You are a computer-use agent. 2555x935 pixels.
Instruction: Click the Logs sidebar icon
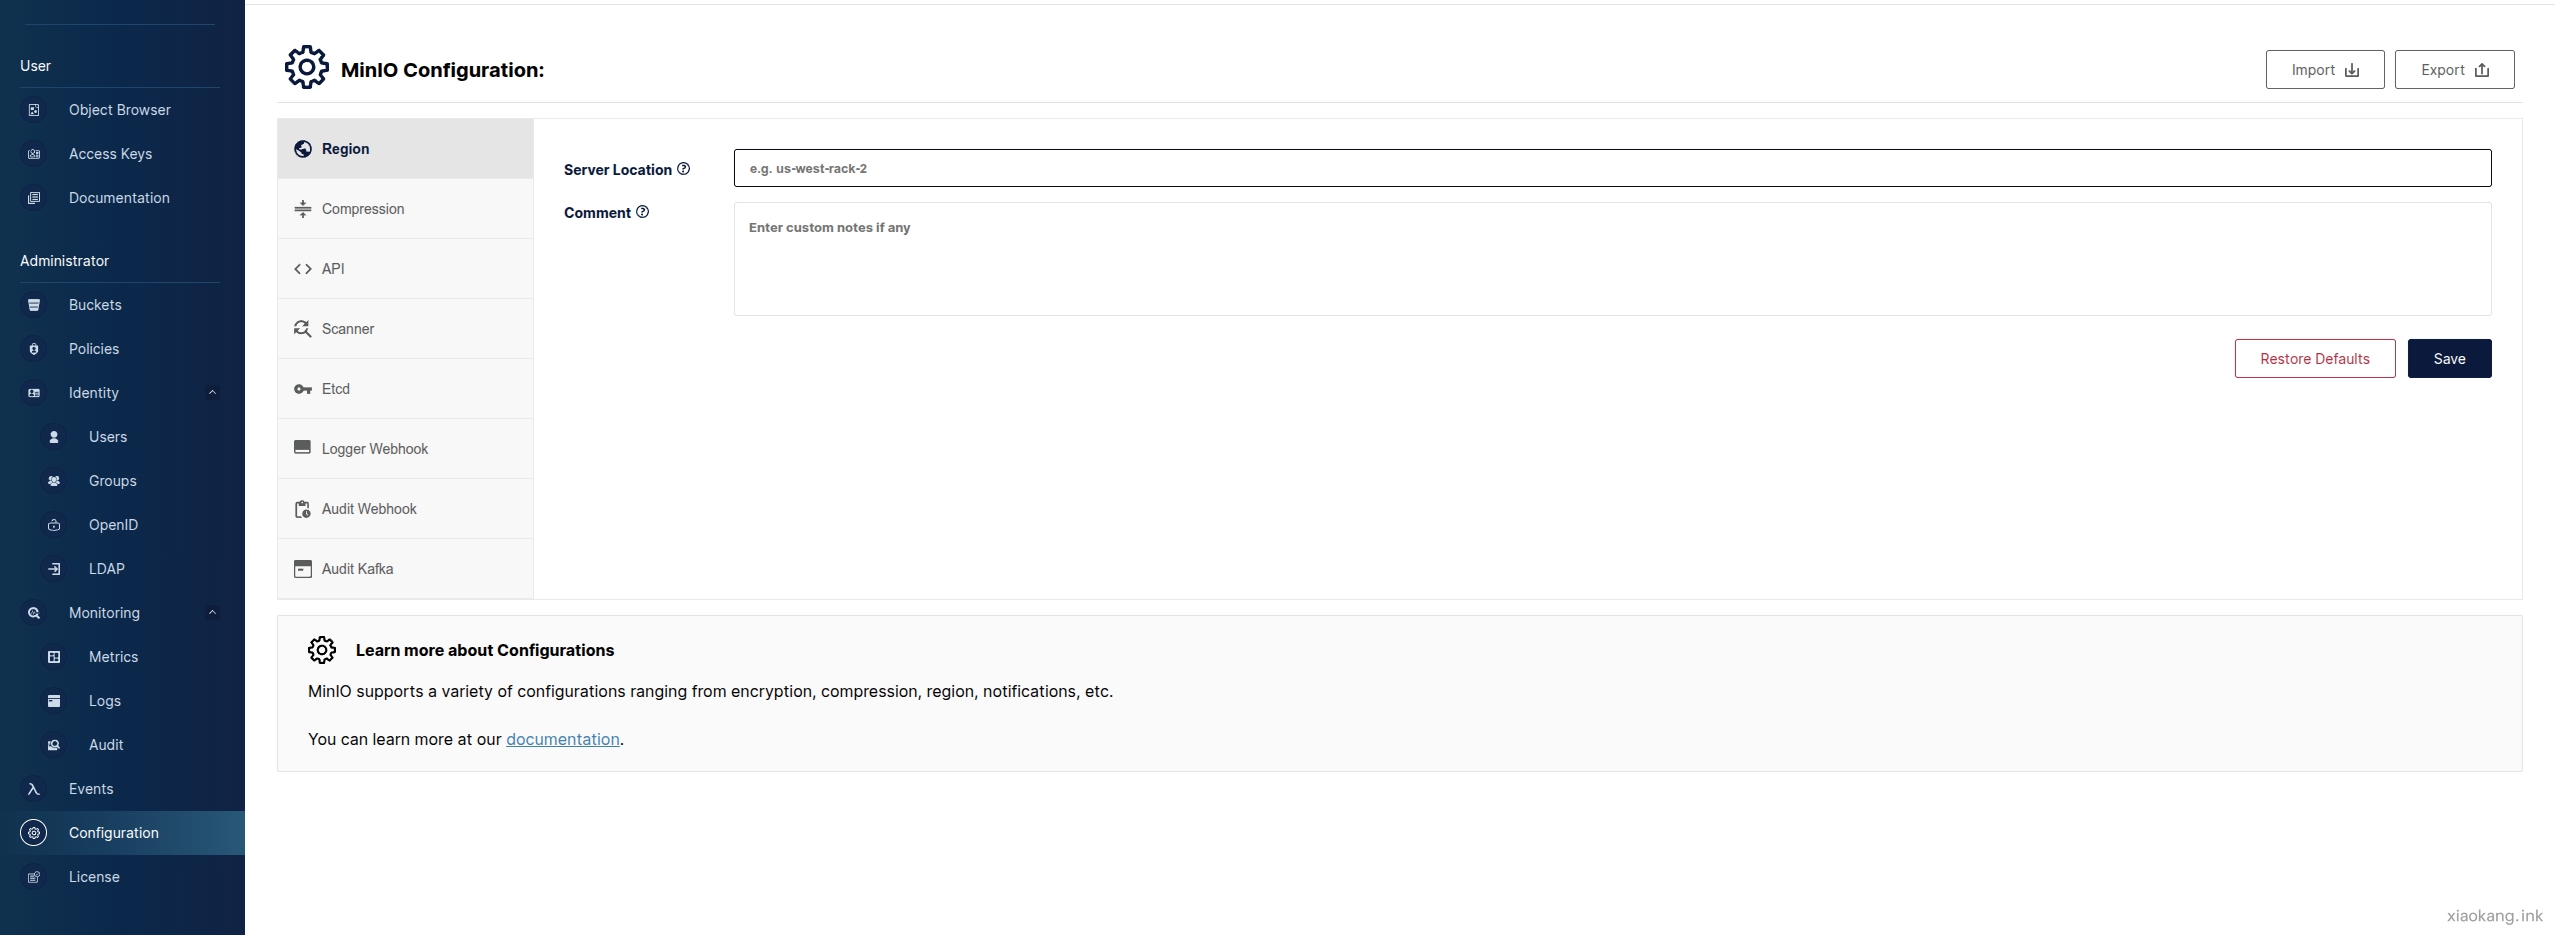(x=54, y=701)
